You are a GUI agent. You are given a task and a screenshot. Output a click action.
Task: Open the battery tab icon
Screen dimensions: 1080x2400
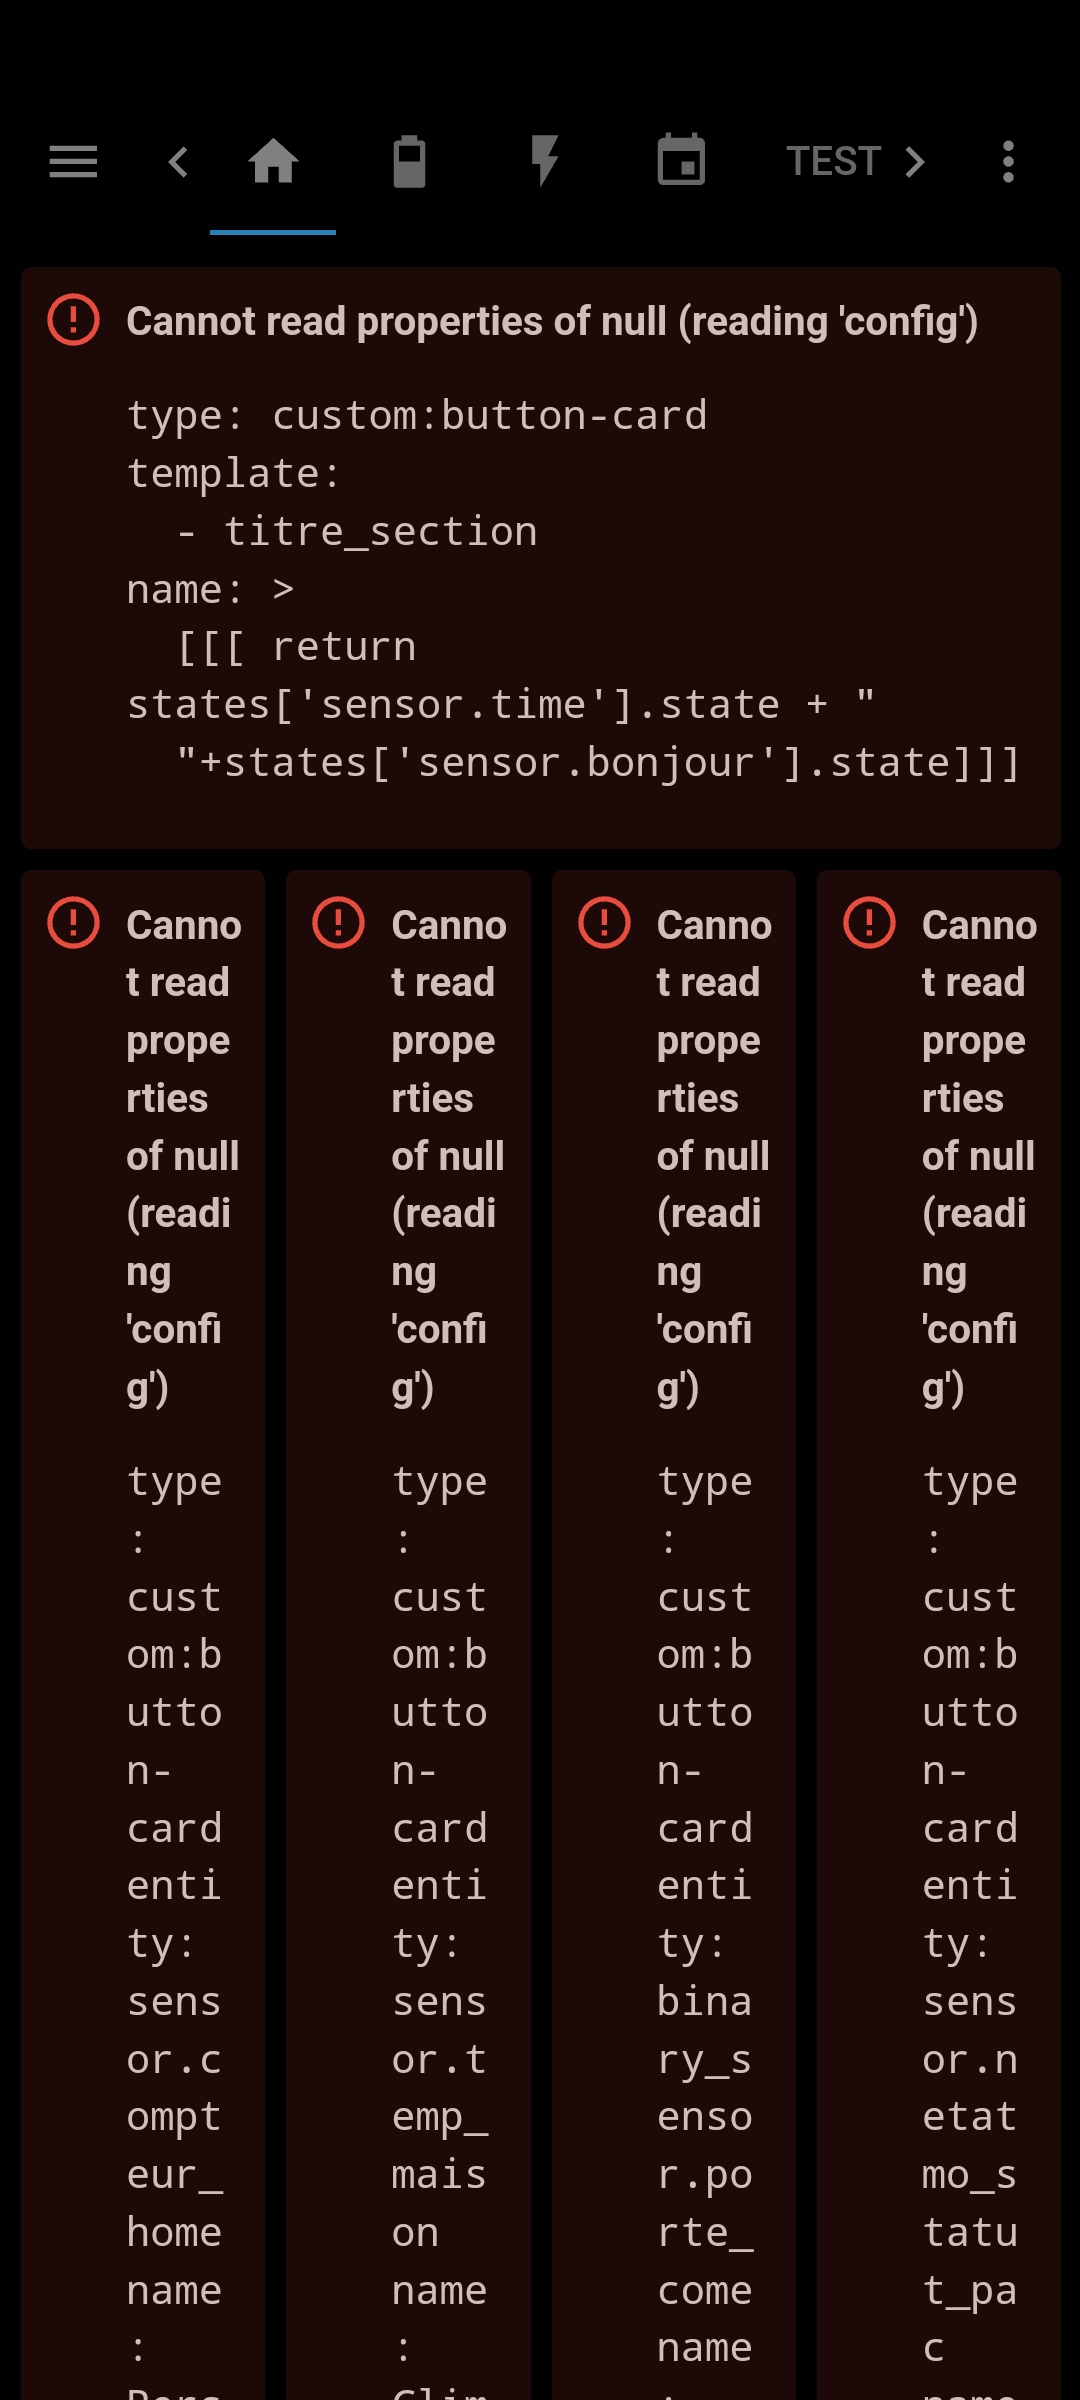[x=409, y=161]
